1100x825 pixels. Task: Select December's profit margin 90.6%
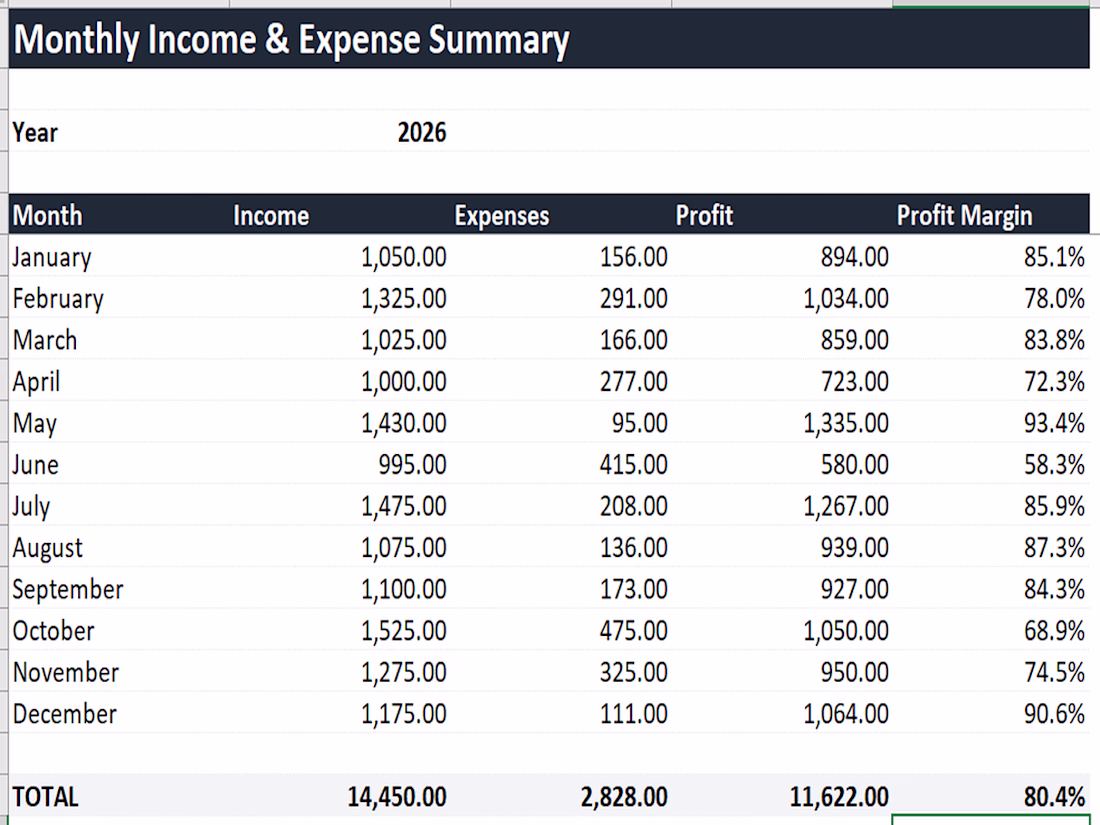tap(1054, 713)
